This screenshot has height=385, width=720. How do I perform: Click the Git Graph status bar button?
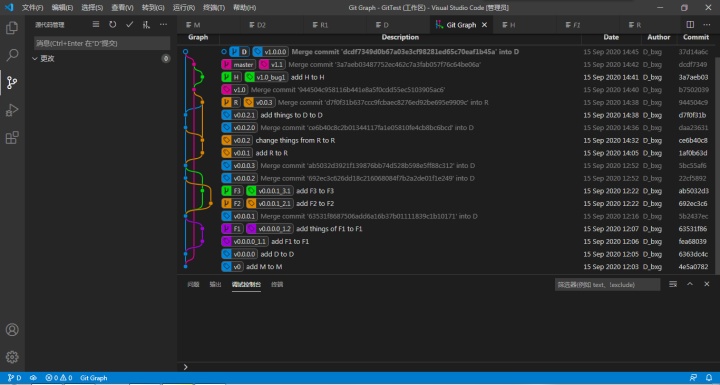(x=94, y=378)
